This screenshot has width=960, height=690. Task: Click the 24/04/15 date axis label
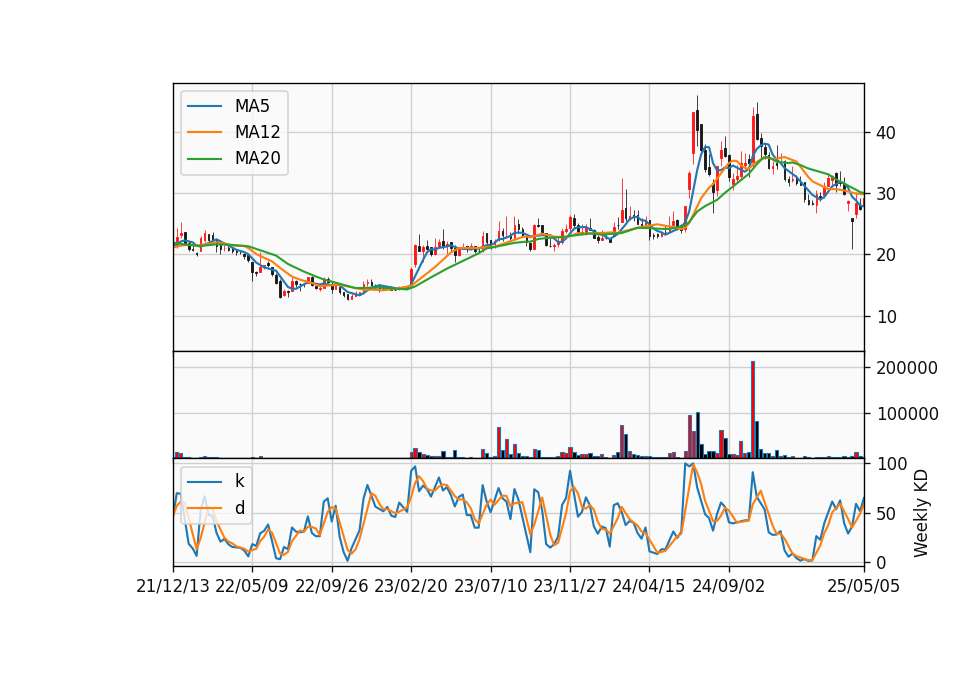649,586
